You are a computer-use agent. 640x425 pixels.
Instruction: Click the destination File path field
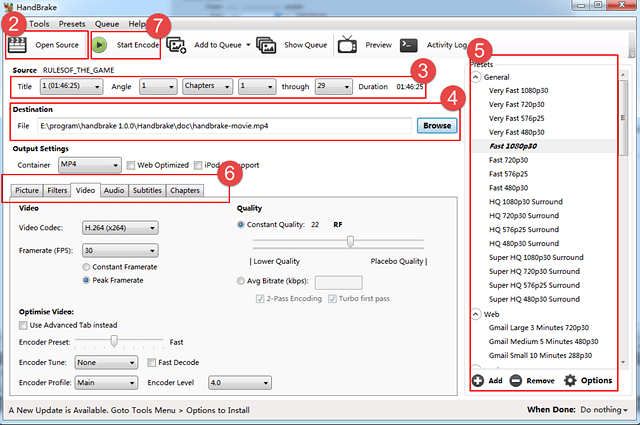(224, 126)
